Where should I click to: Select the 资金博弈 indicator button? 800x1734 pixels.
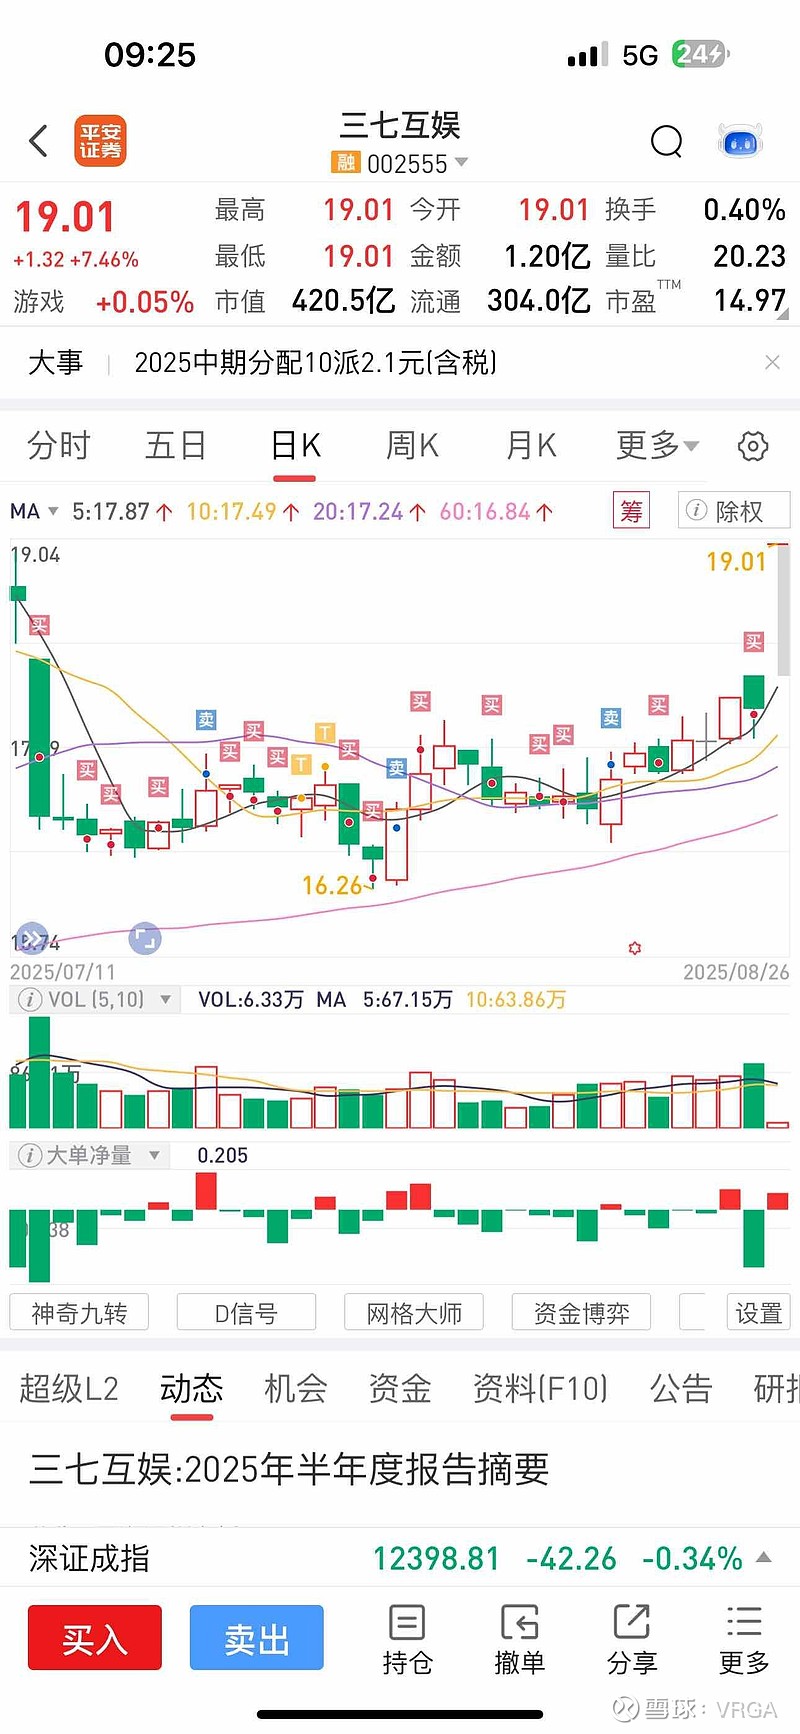tap(582, 1313)
